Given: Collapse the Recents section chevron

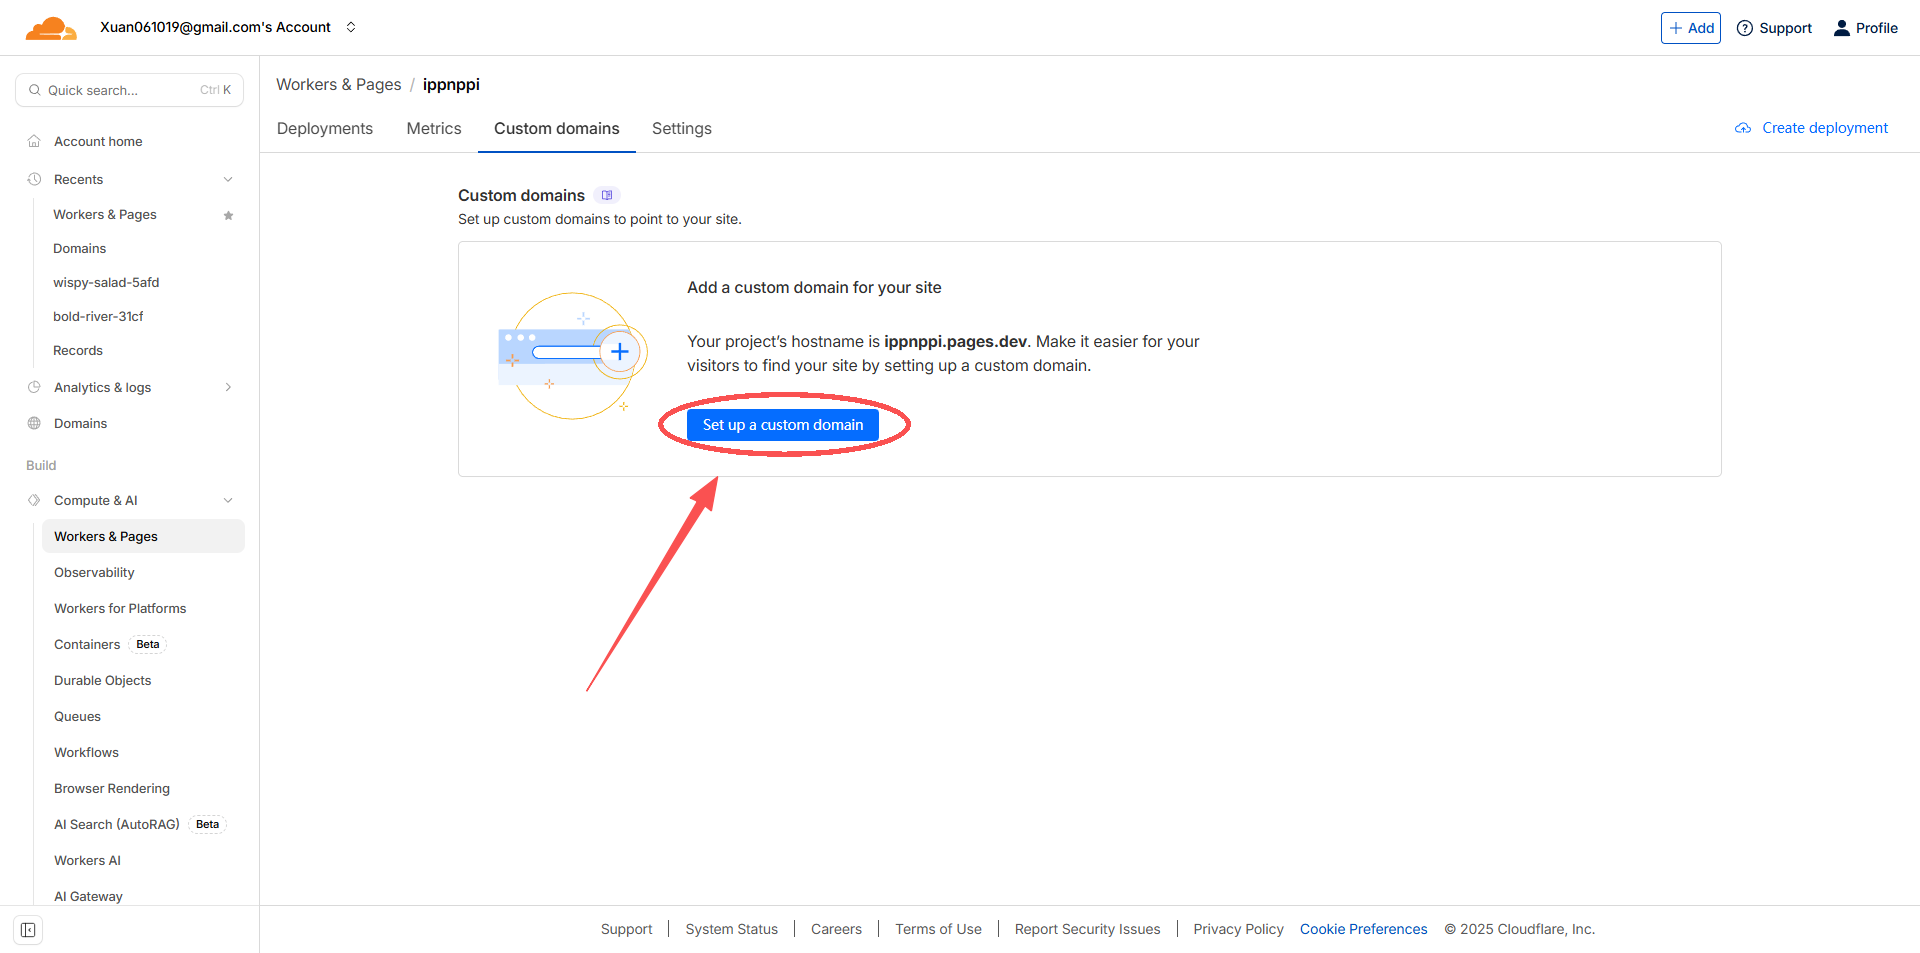Looking at the screenshot, I should point(228,179).
